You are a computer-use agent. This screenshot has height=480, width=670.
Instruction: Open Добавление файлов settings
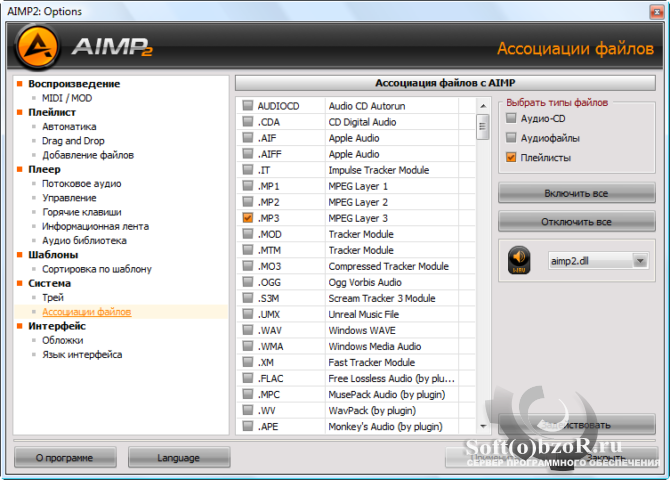click(x=88, y=155)
